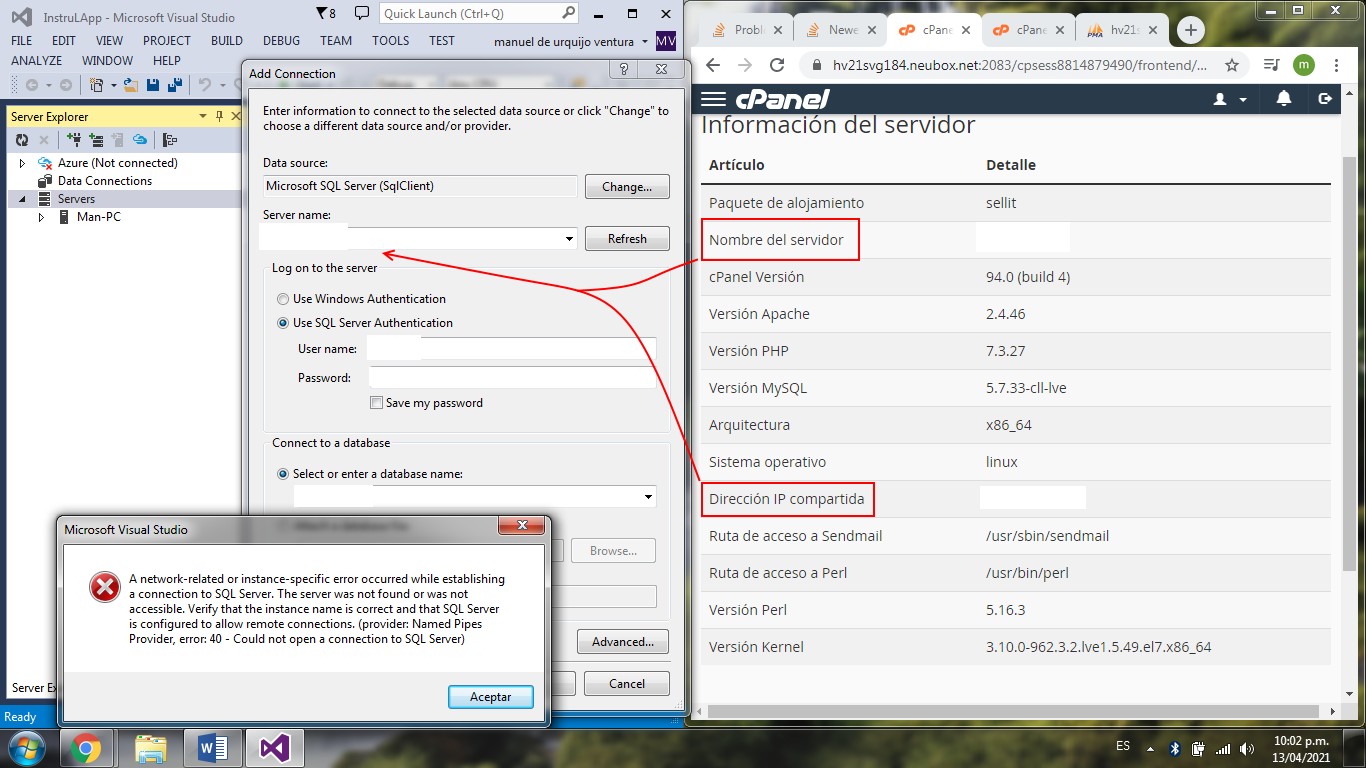Click the Chrome reload button
The width and height of the screenshot is (1366, 768).
pyautogui.click(x=777, y=65)
